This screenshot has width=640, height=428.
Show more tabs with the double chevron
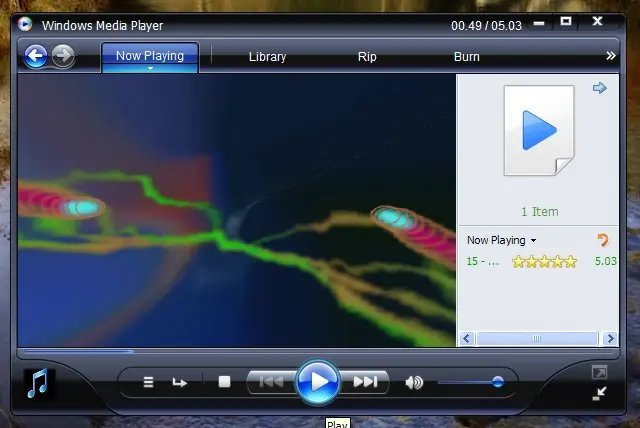tap(611, 56)
